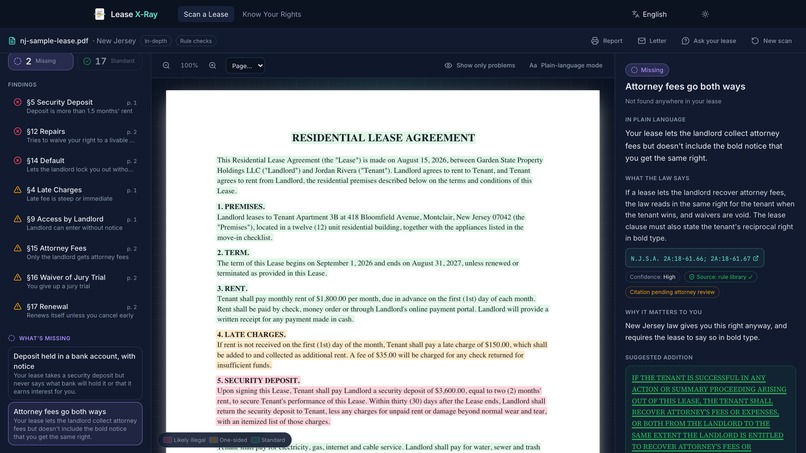The height and width of the screenshot is (453, 806).
Task: Change language from English
Action: click(649, 14)
